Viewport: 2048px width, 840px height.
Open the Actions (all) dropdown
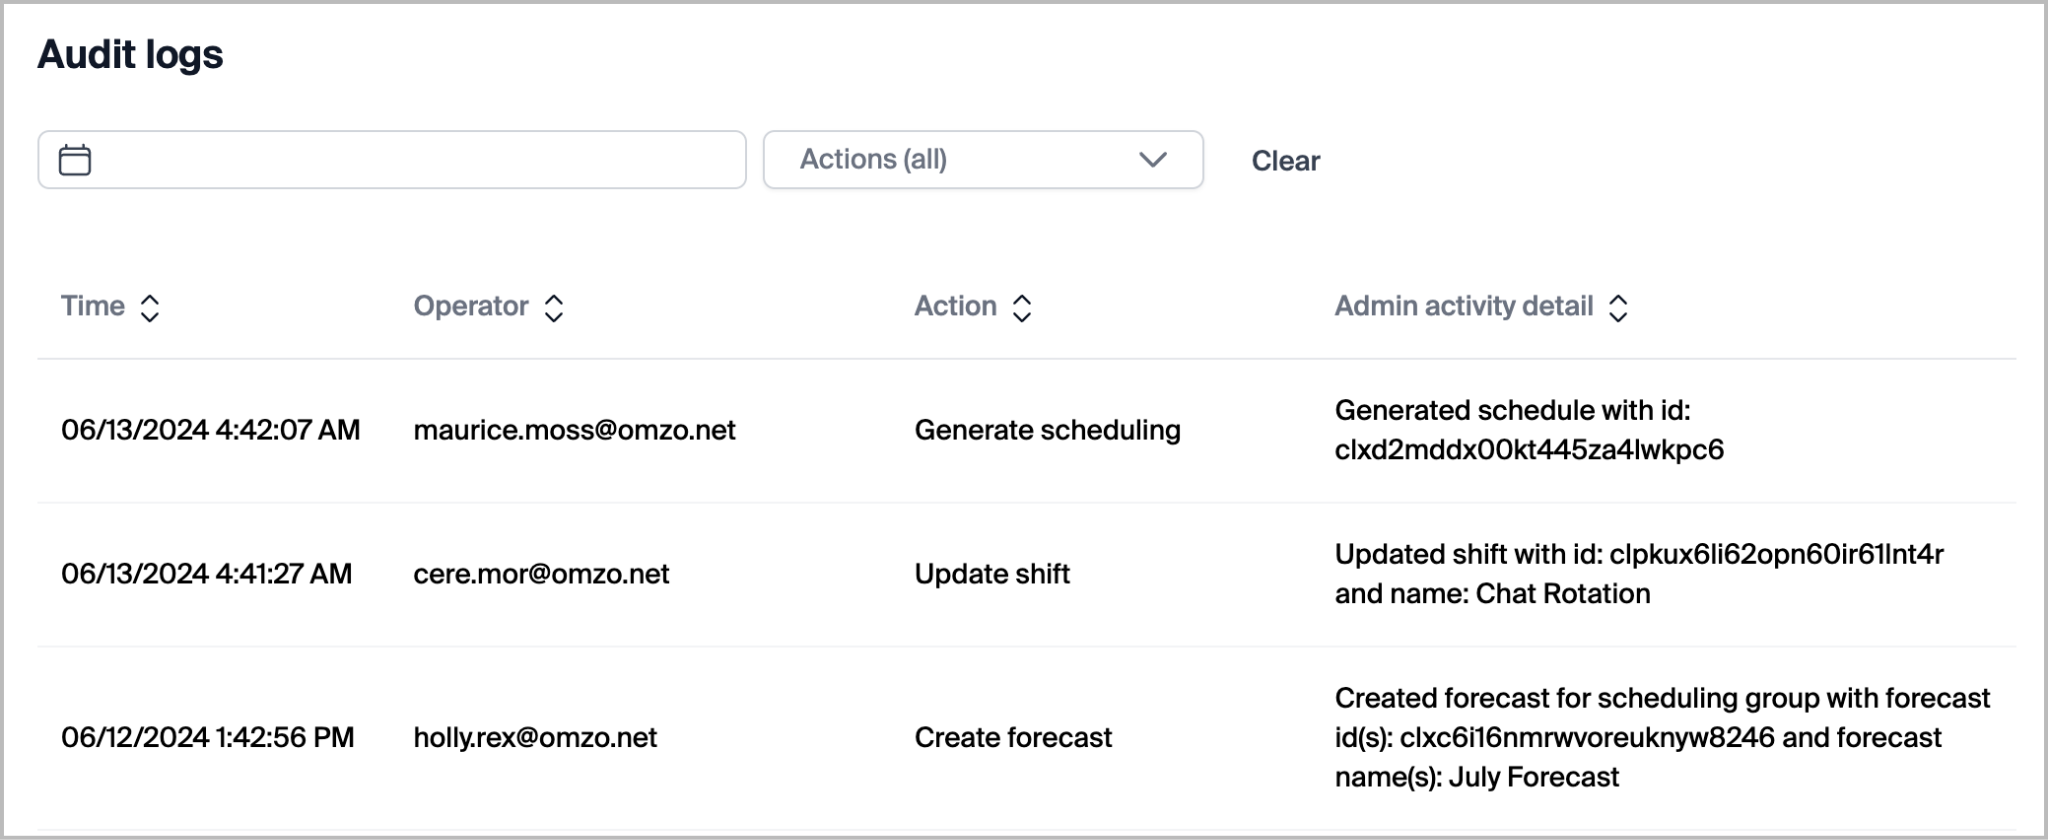[x=982, y=160]
